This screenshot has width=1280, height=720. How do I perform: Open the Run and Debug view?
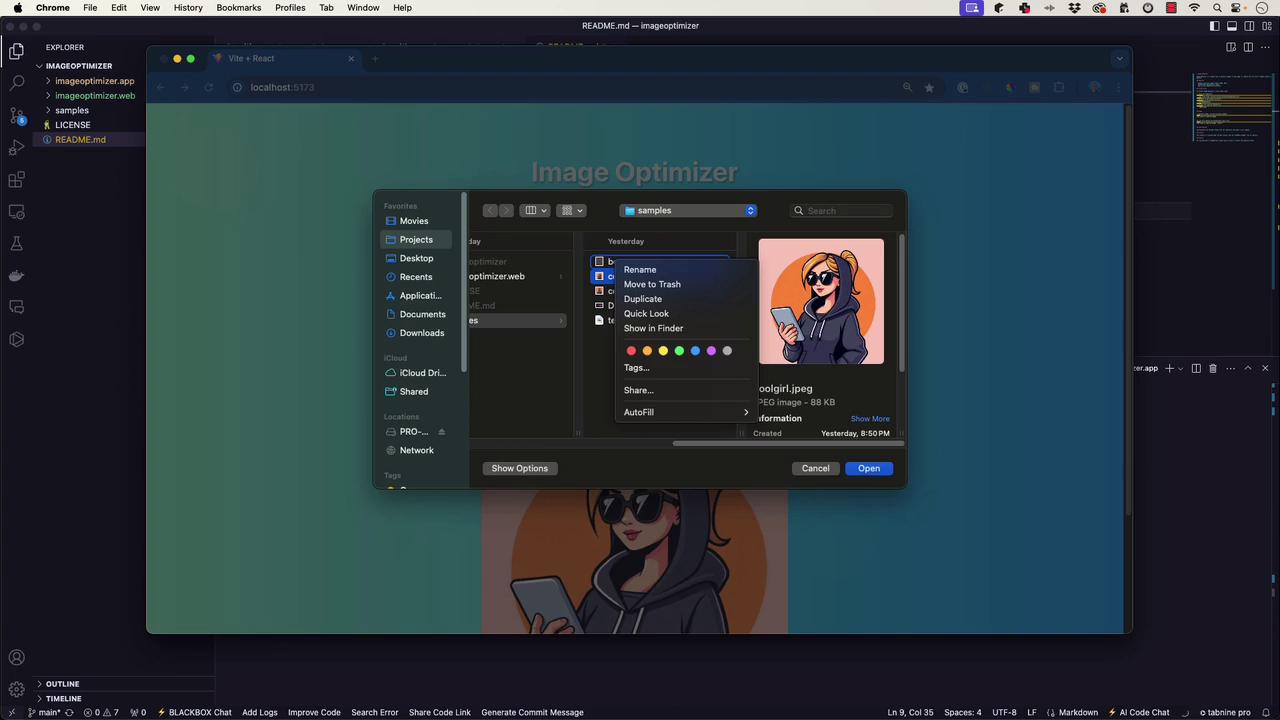point(16,148)
